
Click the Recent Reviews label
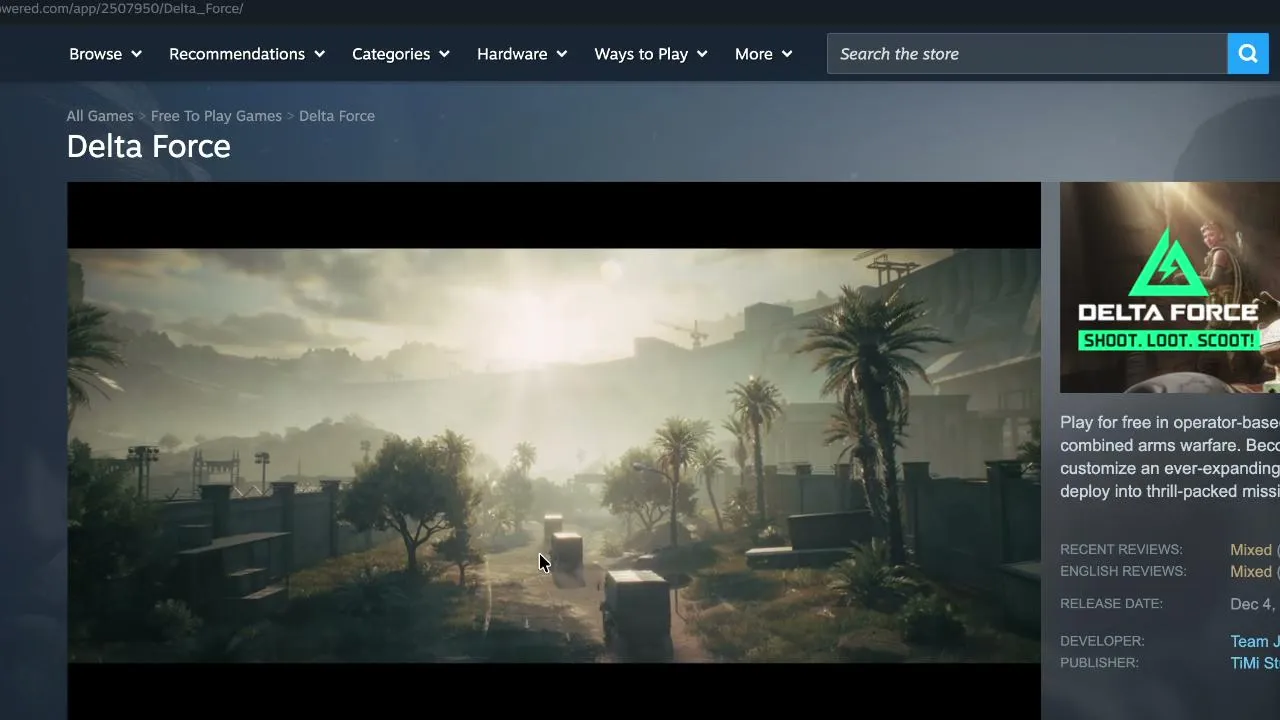(x=1121, y=550)
